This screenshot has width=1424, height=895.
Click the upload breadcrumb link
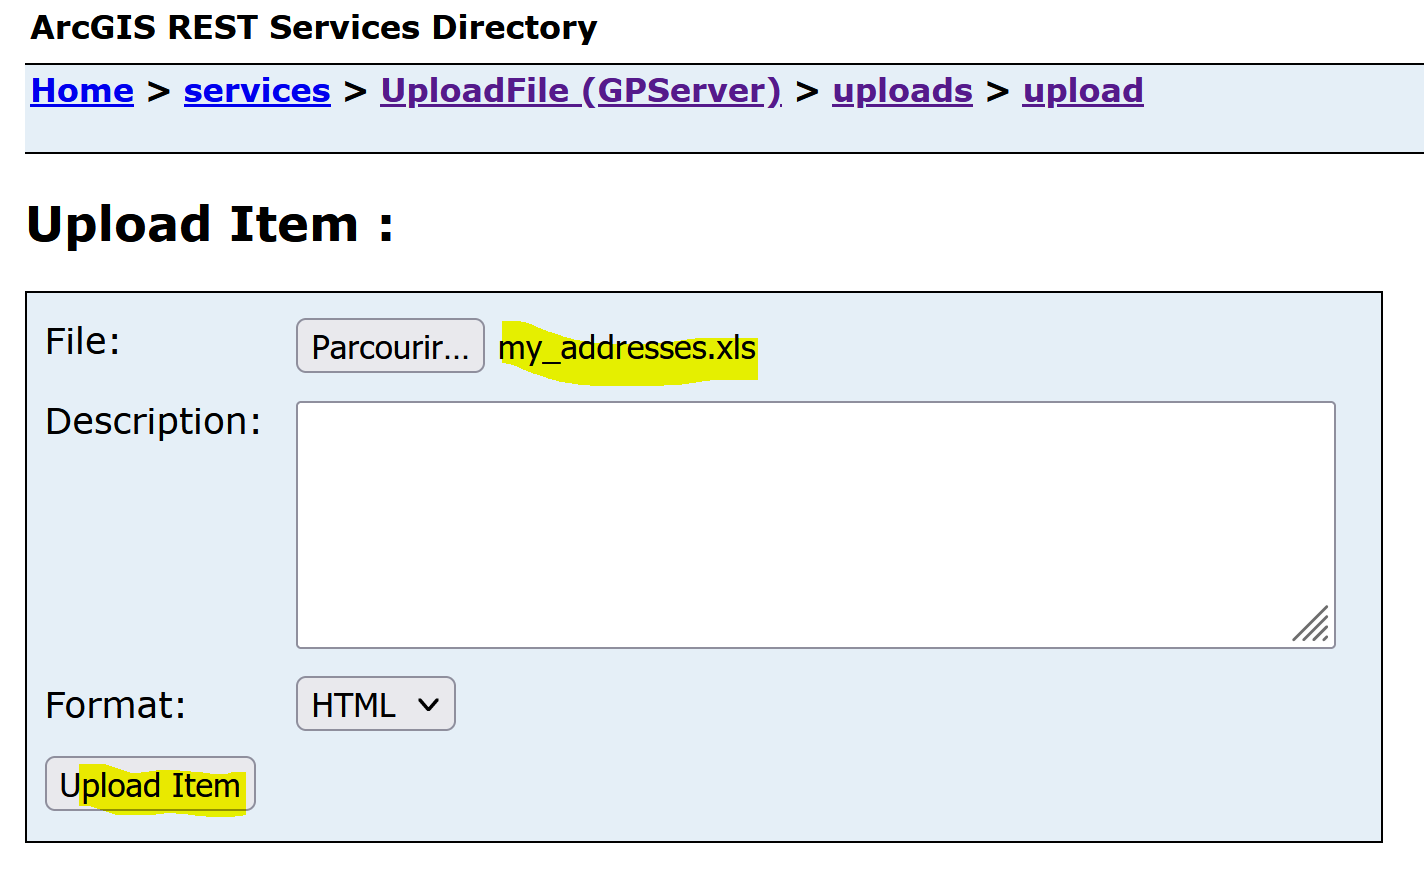[x=1083, y=91]
